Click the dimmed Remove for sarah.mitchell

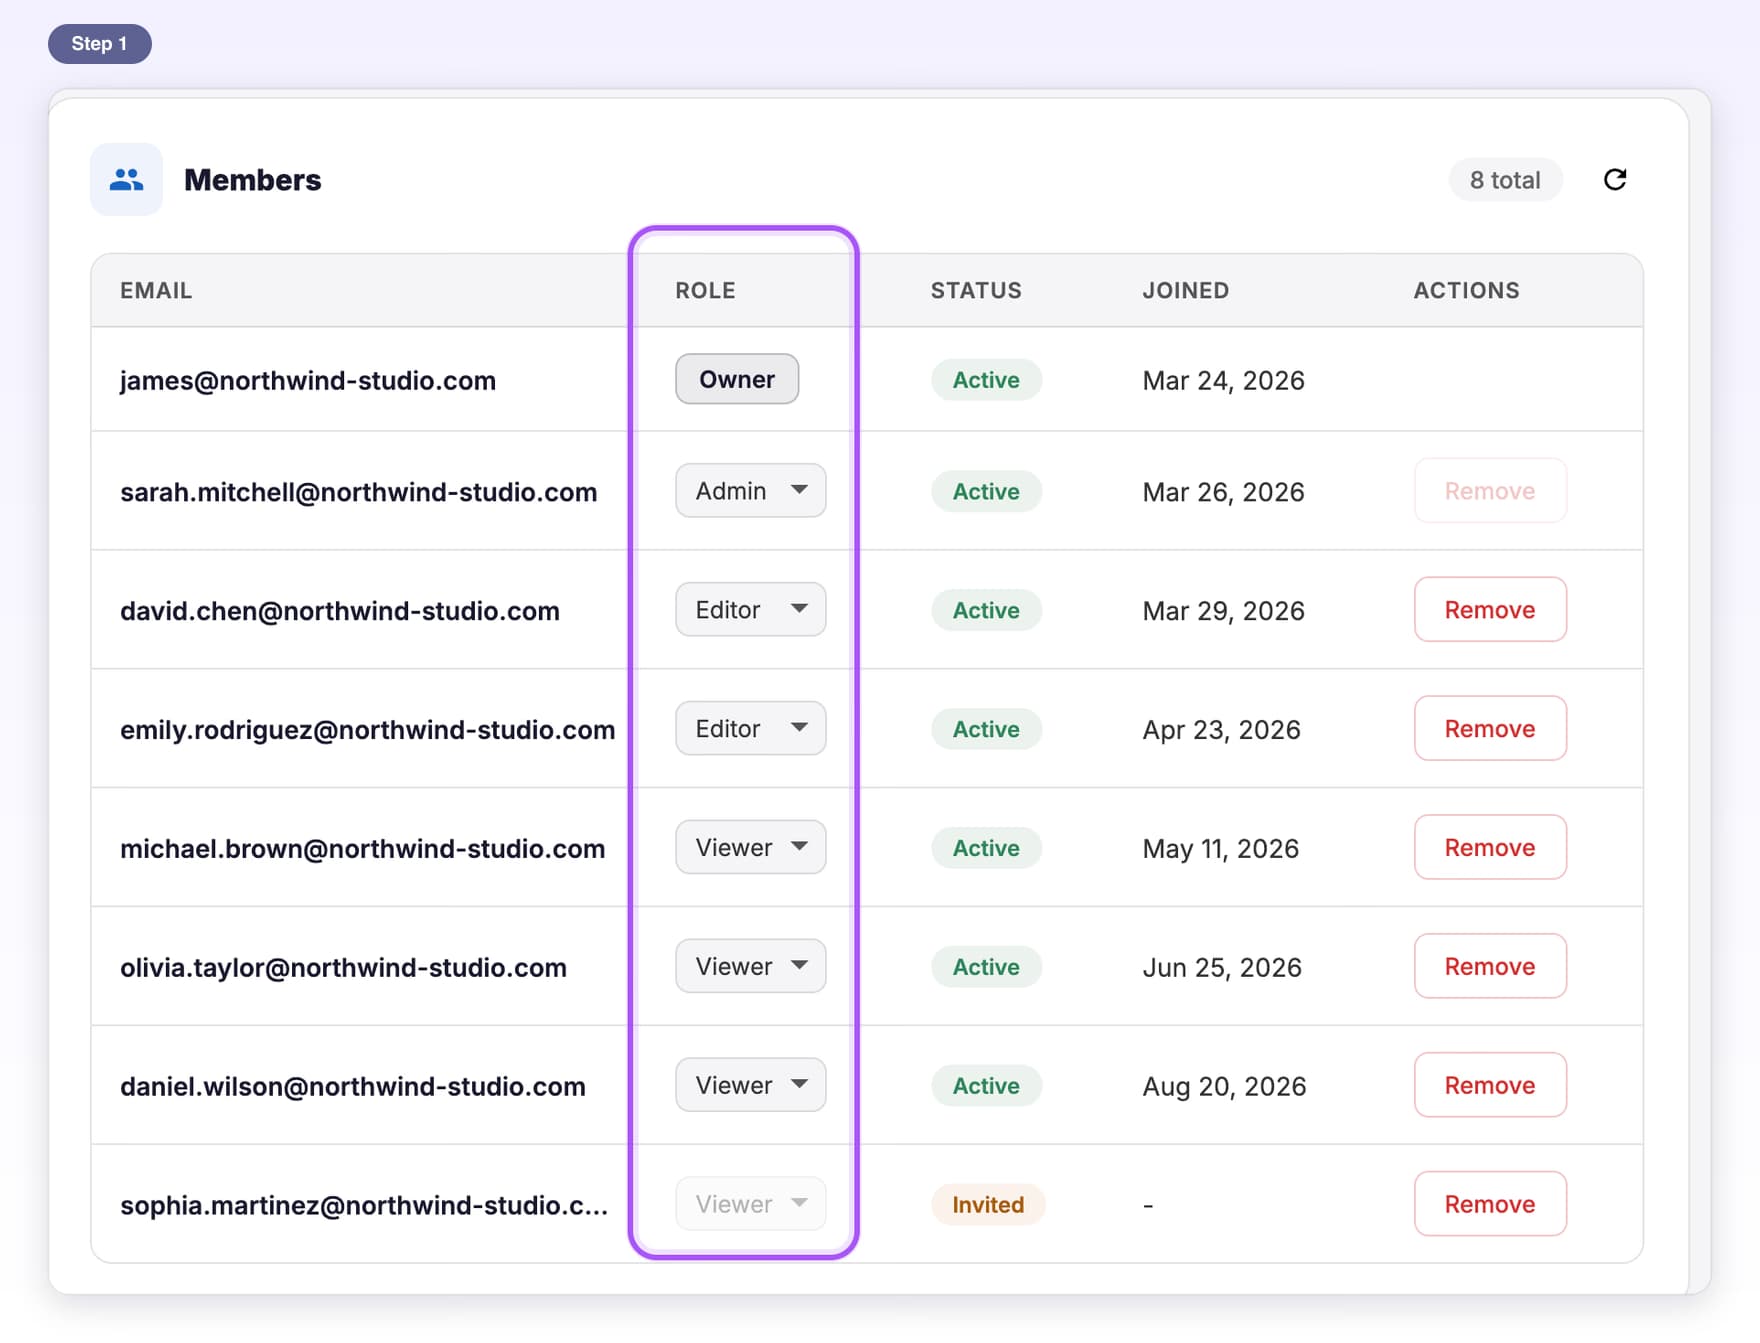1490,491
